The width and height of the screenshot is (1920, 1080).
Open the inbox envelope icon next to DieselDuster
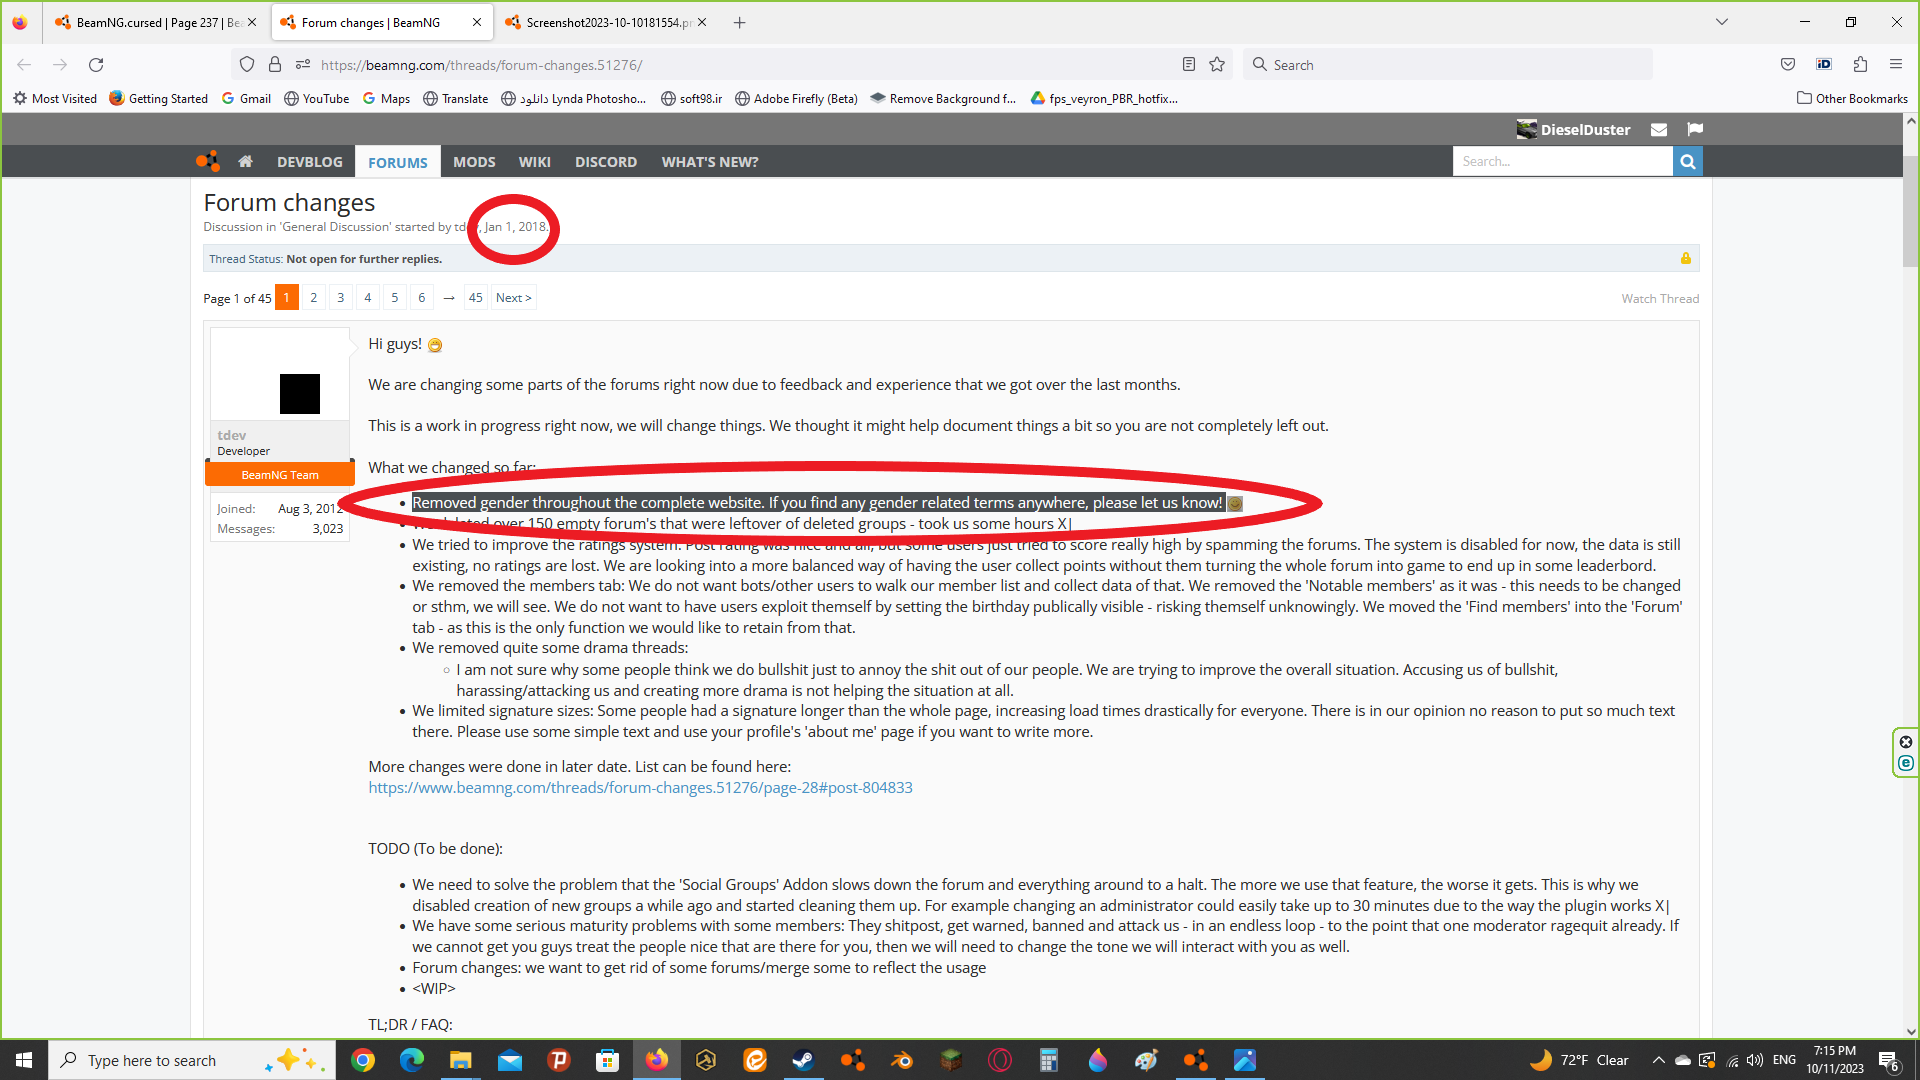click(x=1659, y=129)
